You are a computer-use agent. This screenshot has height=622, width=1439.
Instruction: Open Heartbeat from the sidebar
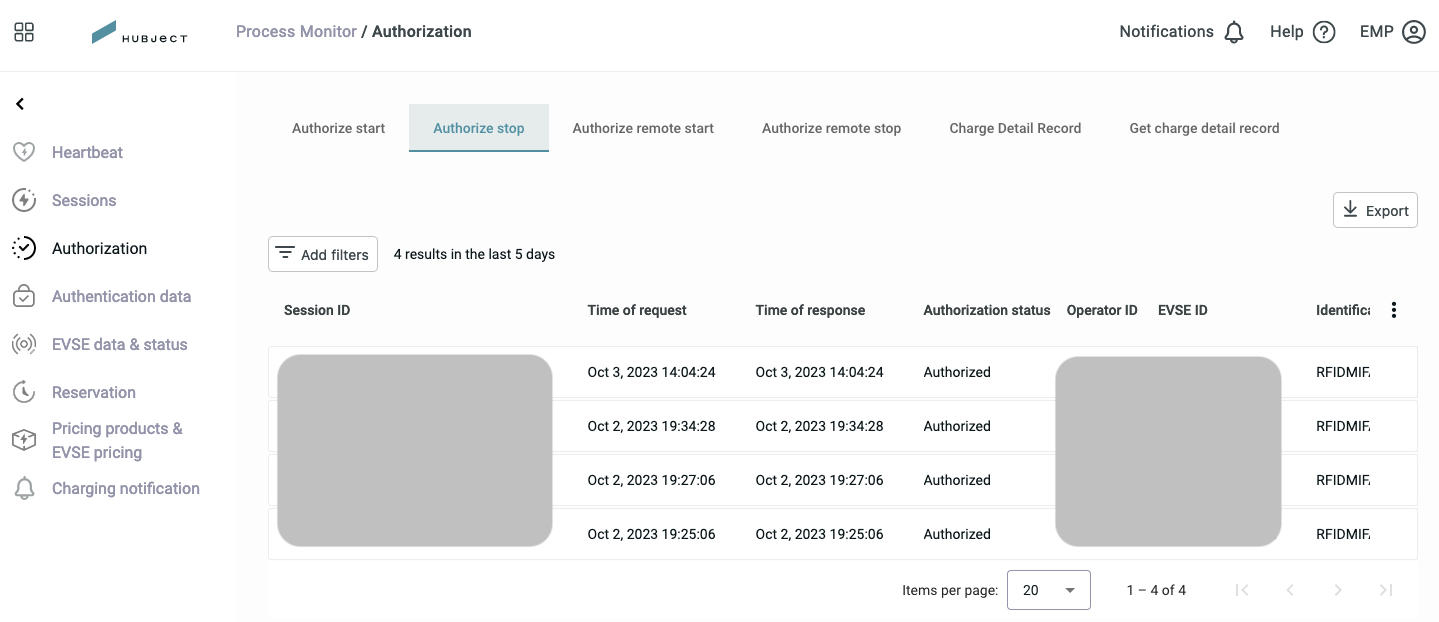tap(87, 152)
